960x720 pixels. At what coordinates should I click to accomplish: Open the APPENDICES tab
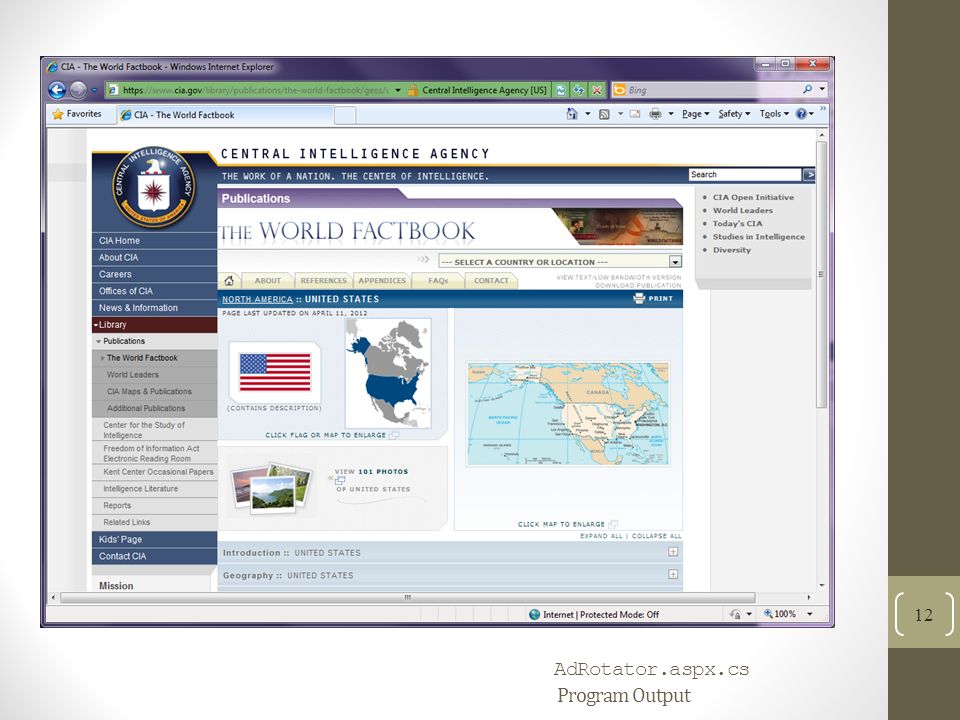(382, 280)
